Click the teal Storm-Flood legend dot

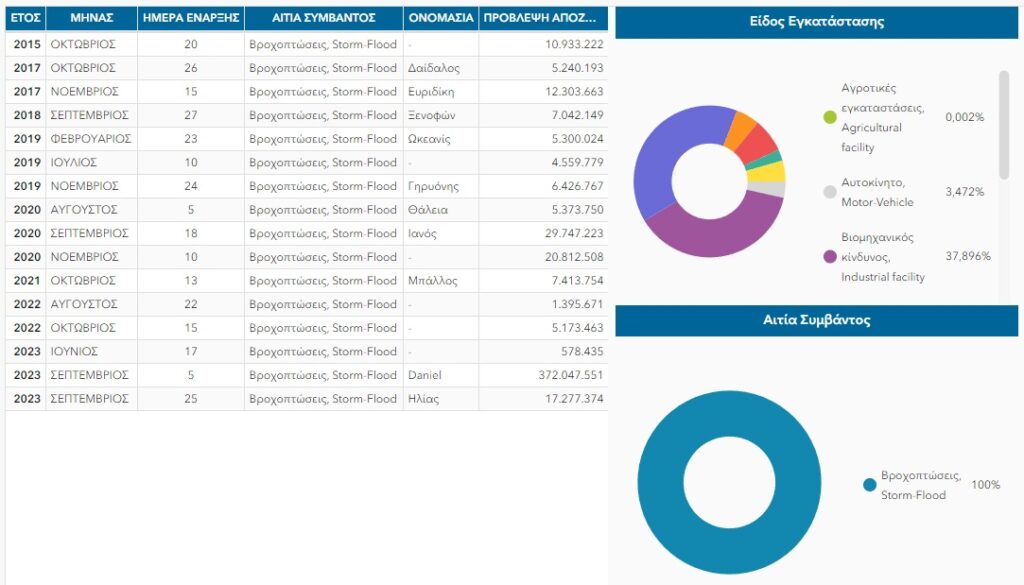(x=869, y=485)
